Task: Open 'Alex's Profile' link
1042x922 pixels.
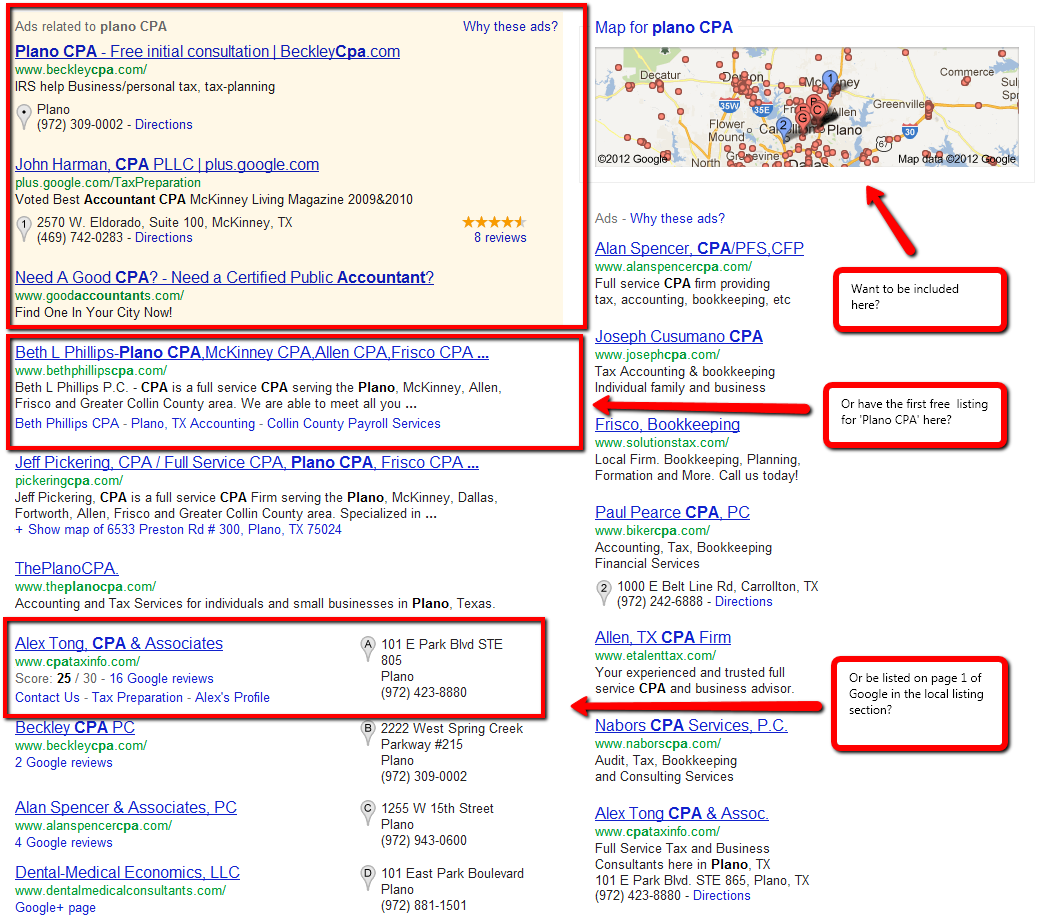Action: (232, 697)
